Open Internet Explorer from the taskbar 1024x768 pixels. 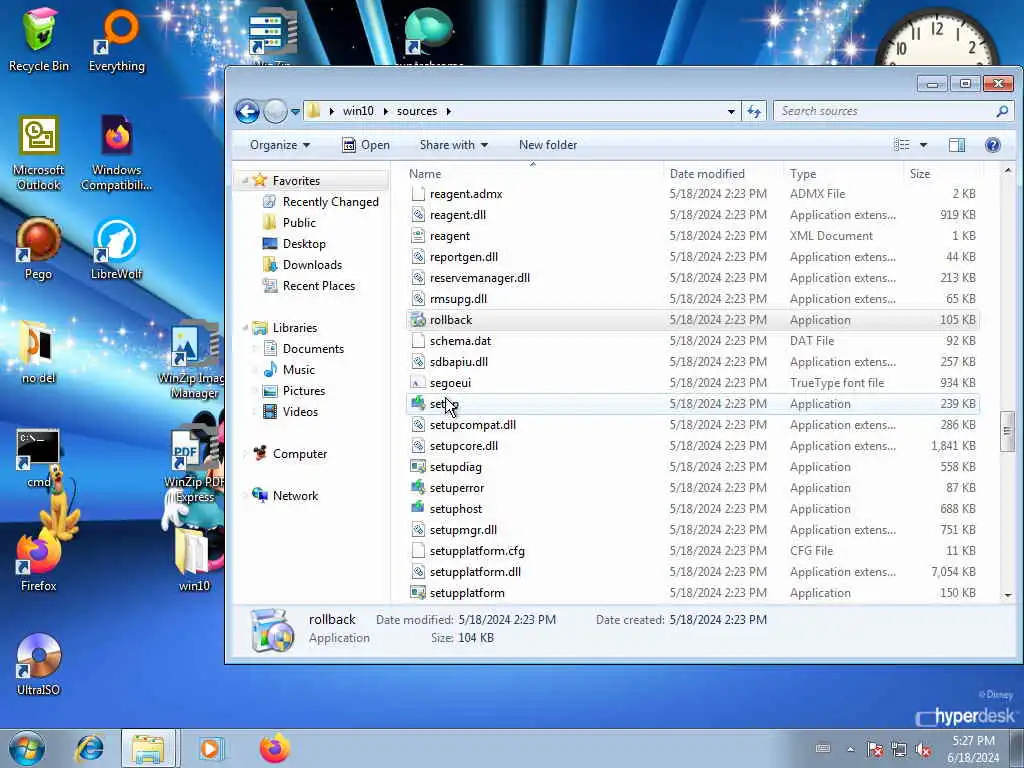89,748
